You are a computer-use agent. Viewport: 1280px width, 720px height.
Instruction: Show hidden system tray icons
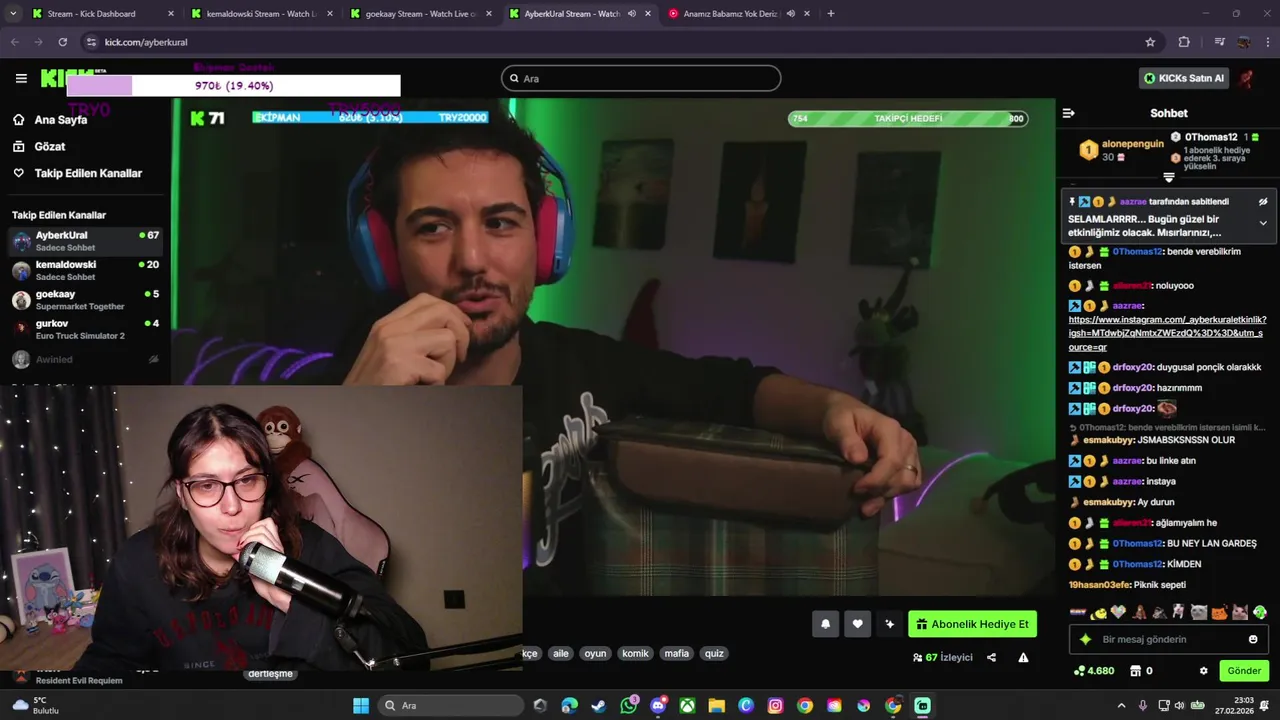pos(1121,705)
